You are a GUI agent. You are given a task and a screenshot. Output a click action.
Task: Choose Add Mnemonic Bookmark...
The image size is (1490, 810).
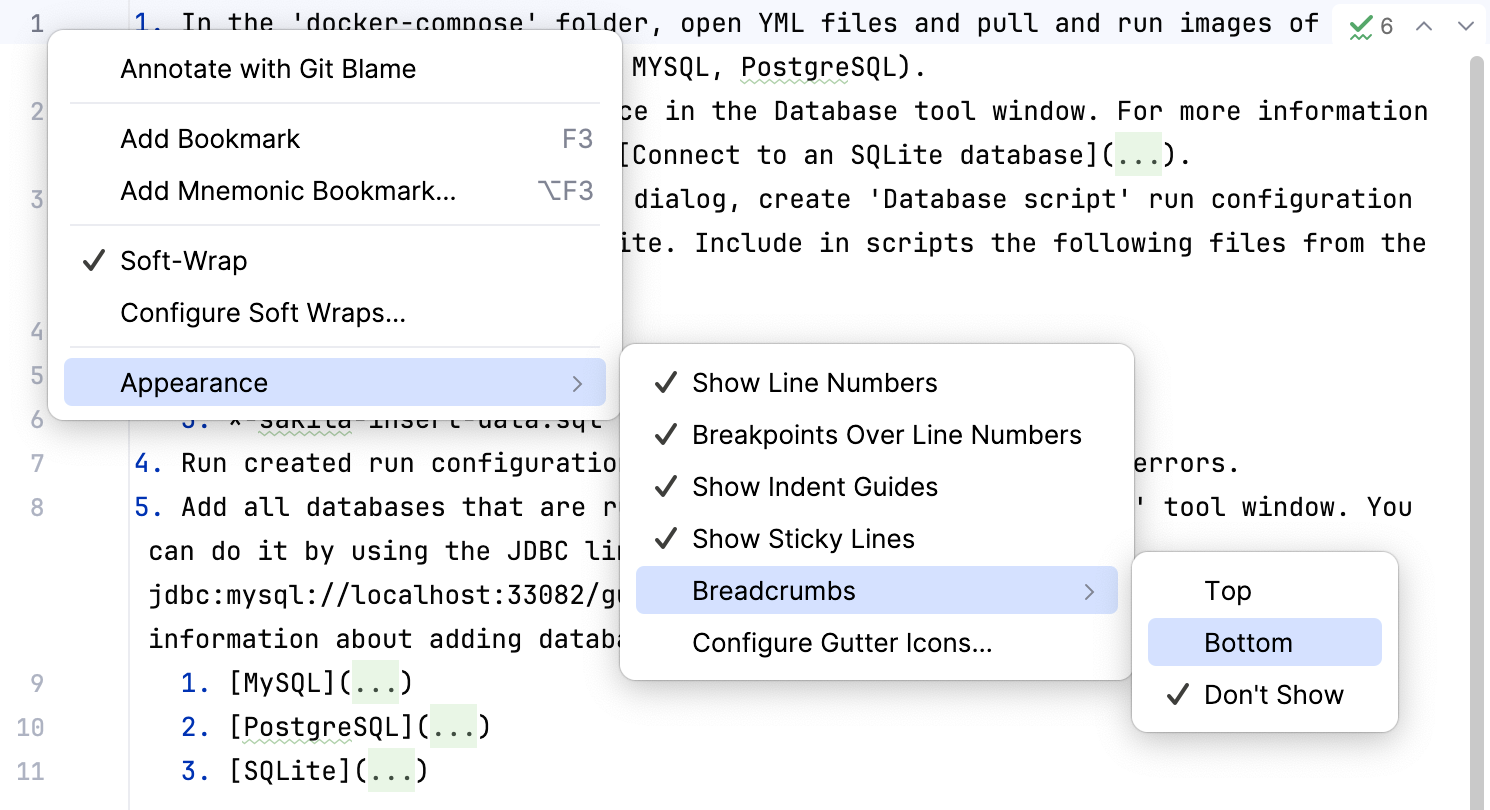287,190
